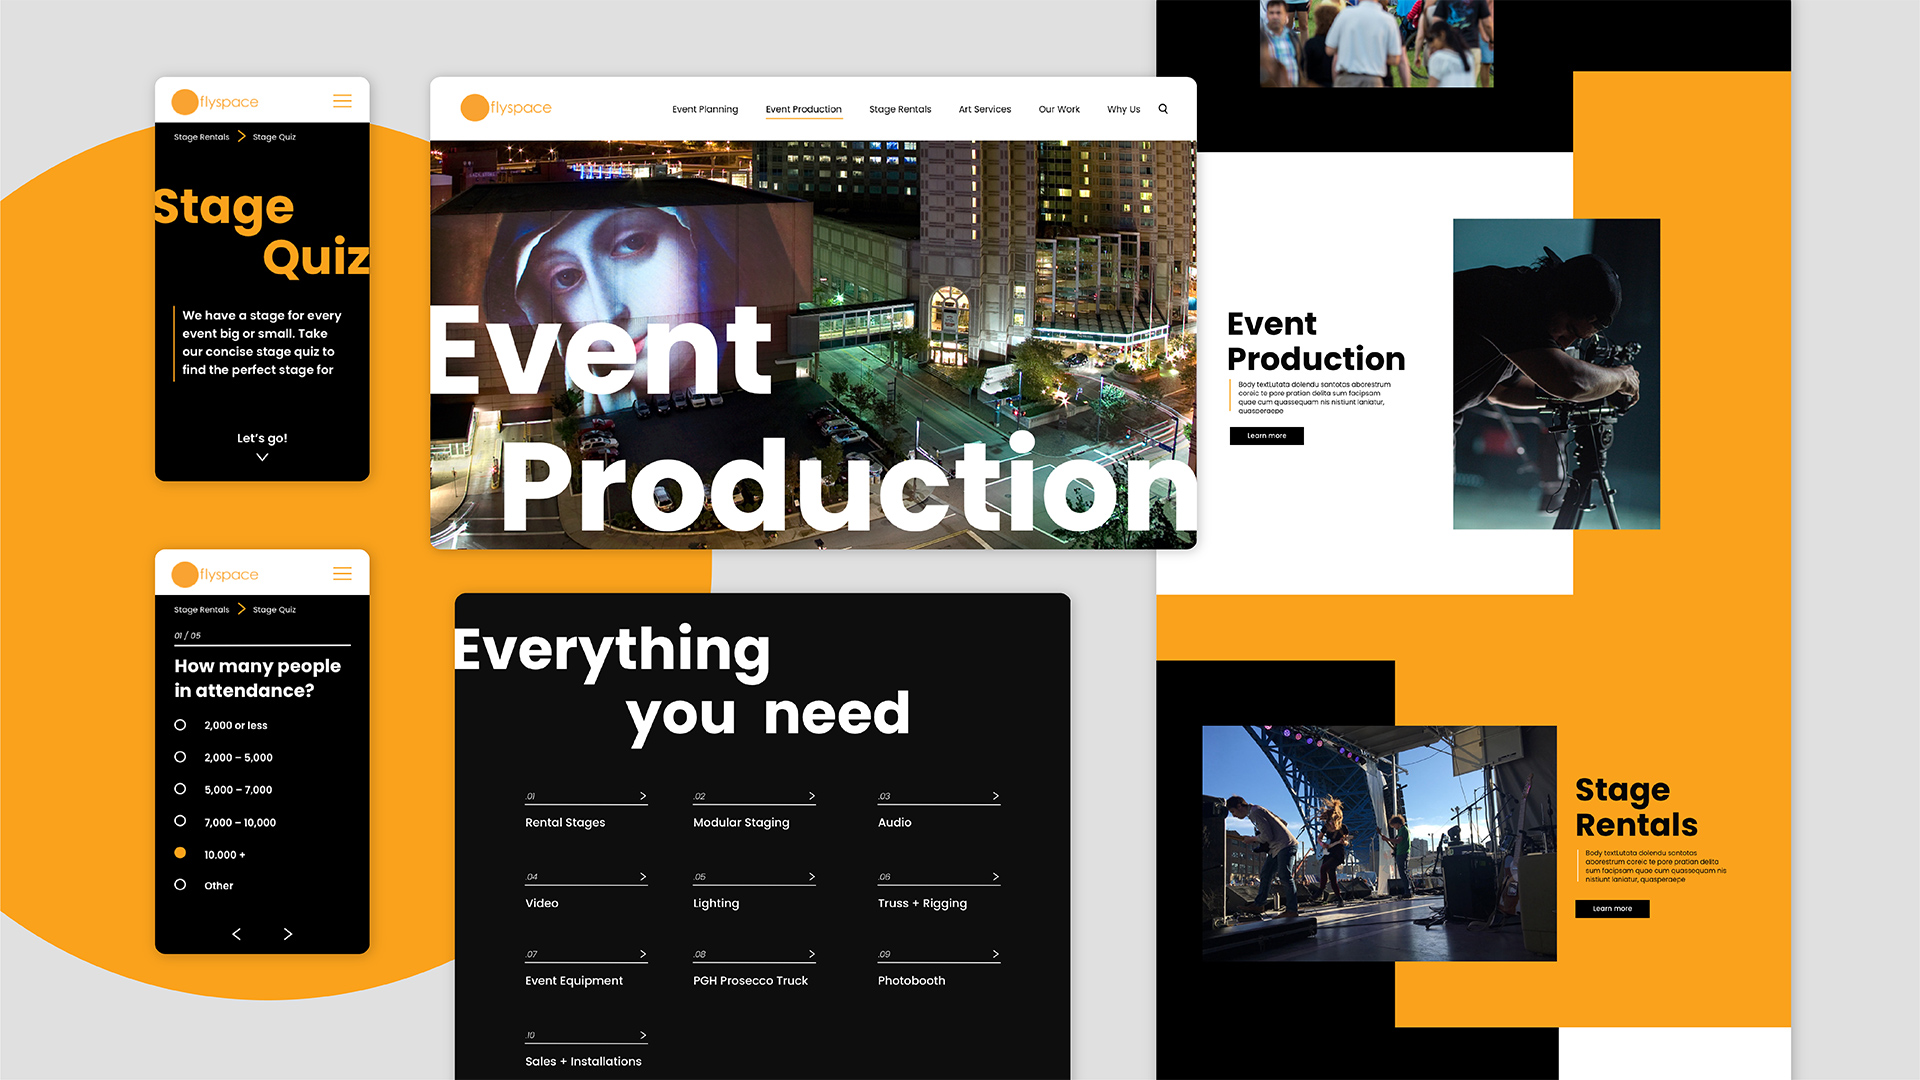The width and height of the screenshot is (1920, 1080).
Task: Select '2,000 or less' radio option
Action: pos(180,725)
